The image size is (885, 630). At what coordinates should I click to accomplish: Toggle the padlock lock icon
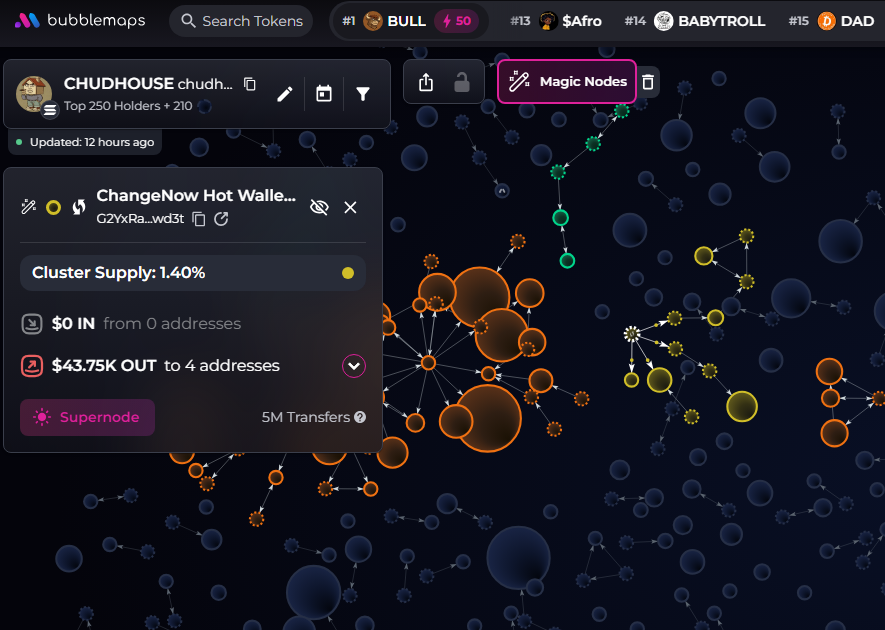(x=462, y=82)
